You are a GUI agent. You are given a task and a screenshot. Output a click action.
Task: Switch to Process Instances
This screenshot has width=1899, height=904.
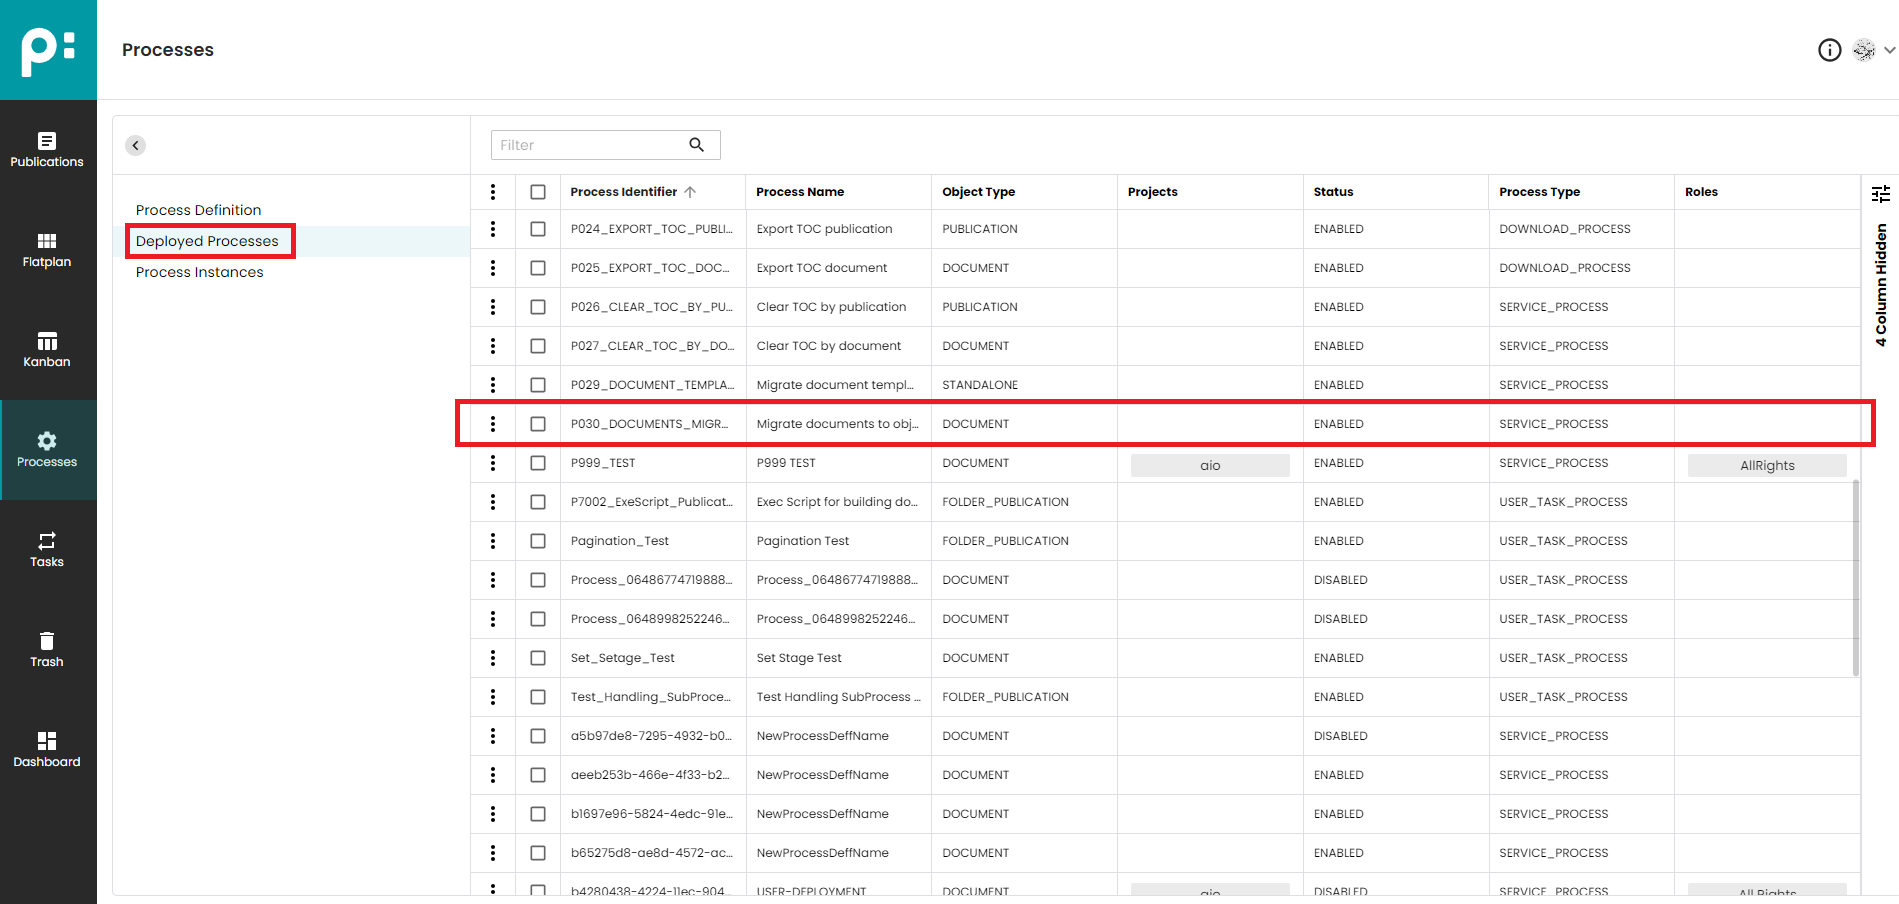(x=199, y=272)
